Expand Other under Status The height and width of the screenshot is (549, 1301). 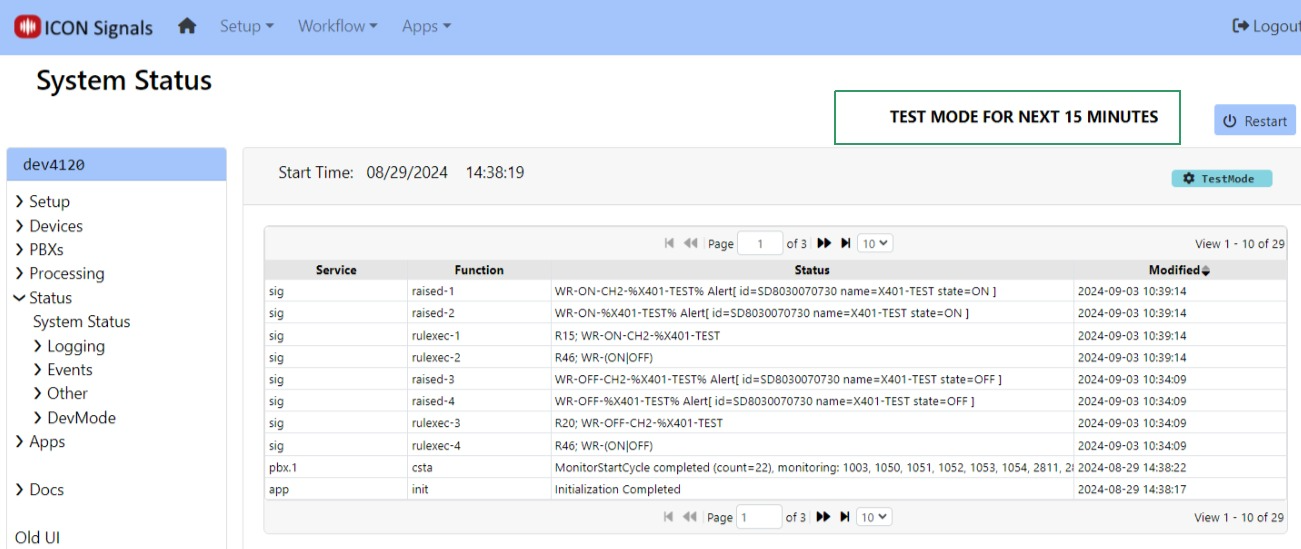(60, 393)
